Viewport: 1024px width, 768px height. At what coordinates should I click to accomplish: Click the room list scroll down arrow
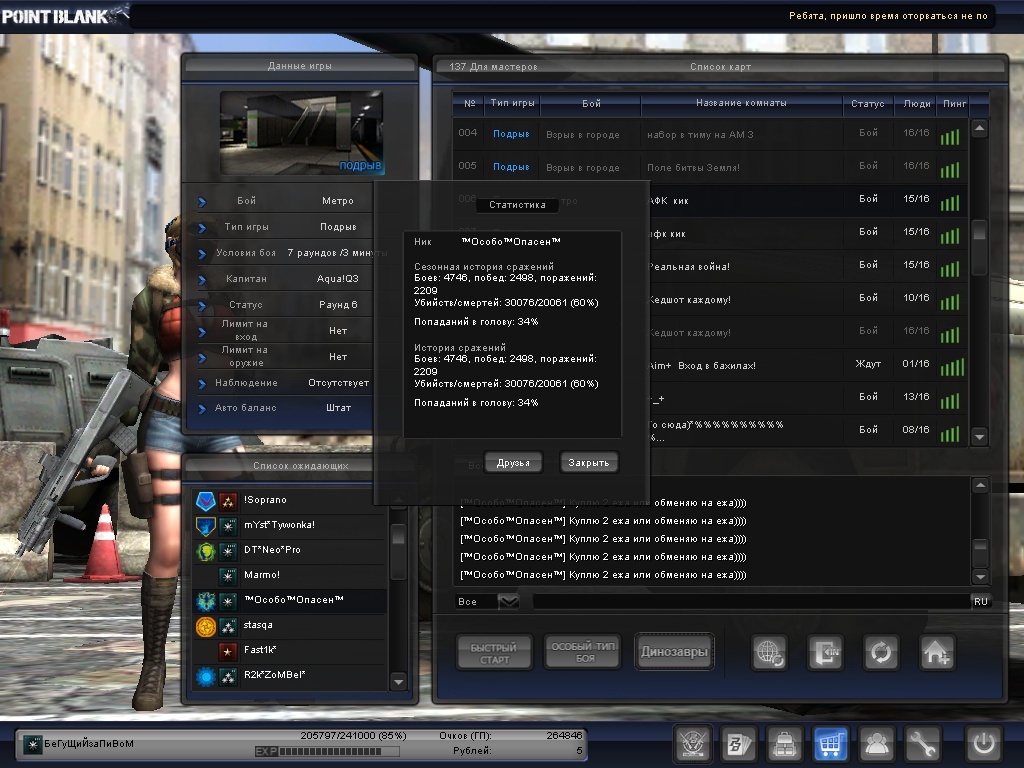point(980,436)
